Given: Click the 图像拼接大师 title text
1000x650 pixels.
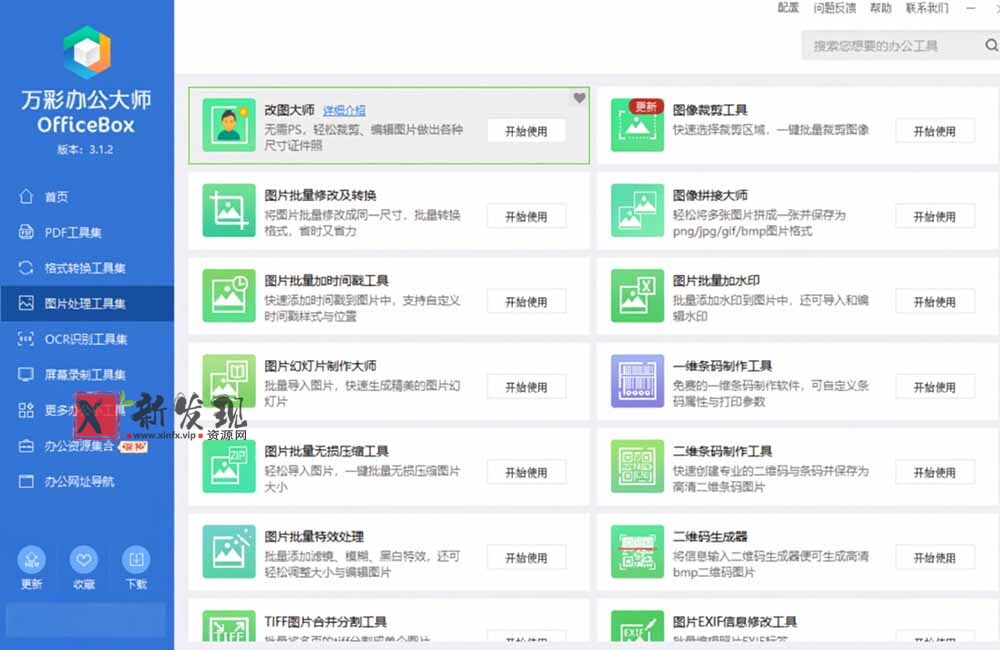Looking at the screenshot, I should [710, 195].
